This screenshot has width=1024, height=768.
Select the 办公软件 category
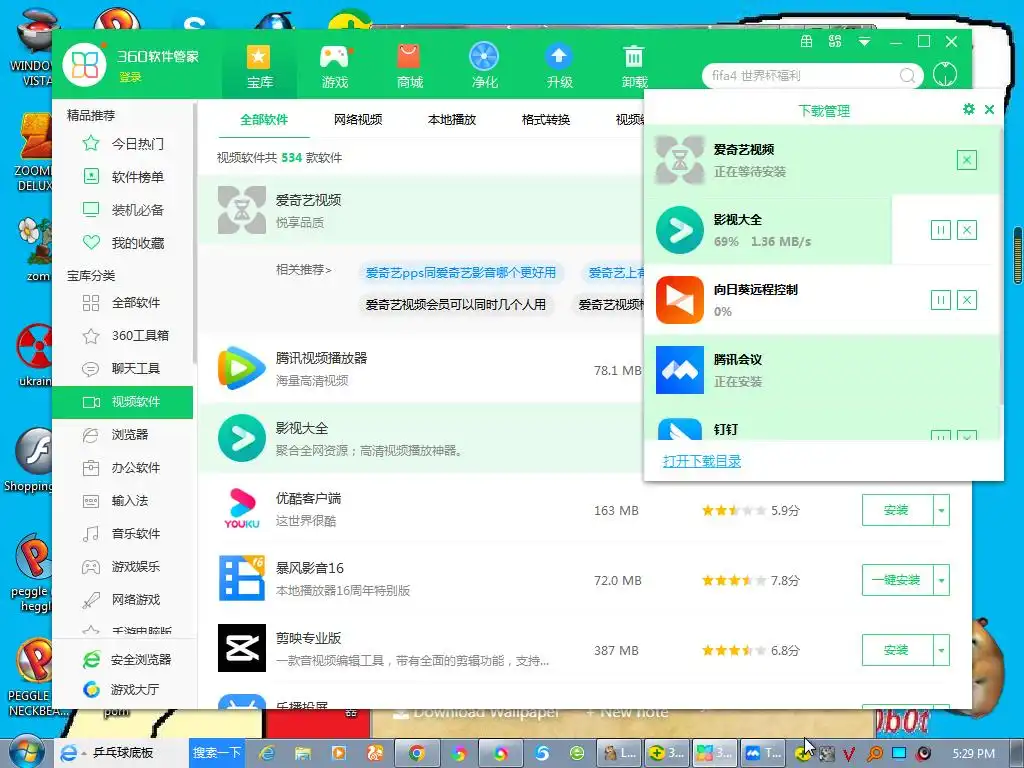pos(123,468)
